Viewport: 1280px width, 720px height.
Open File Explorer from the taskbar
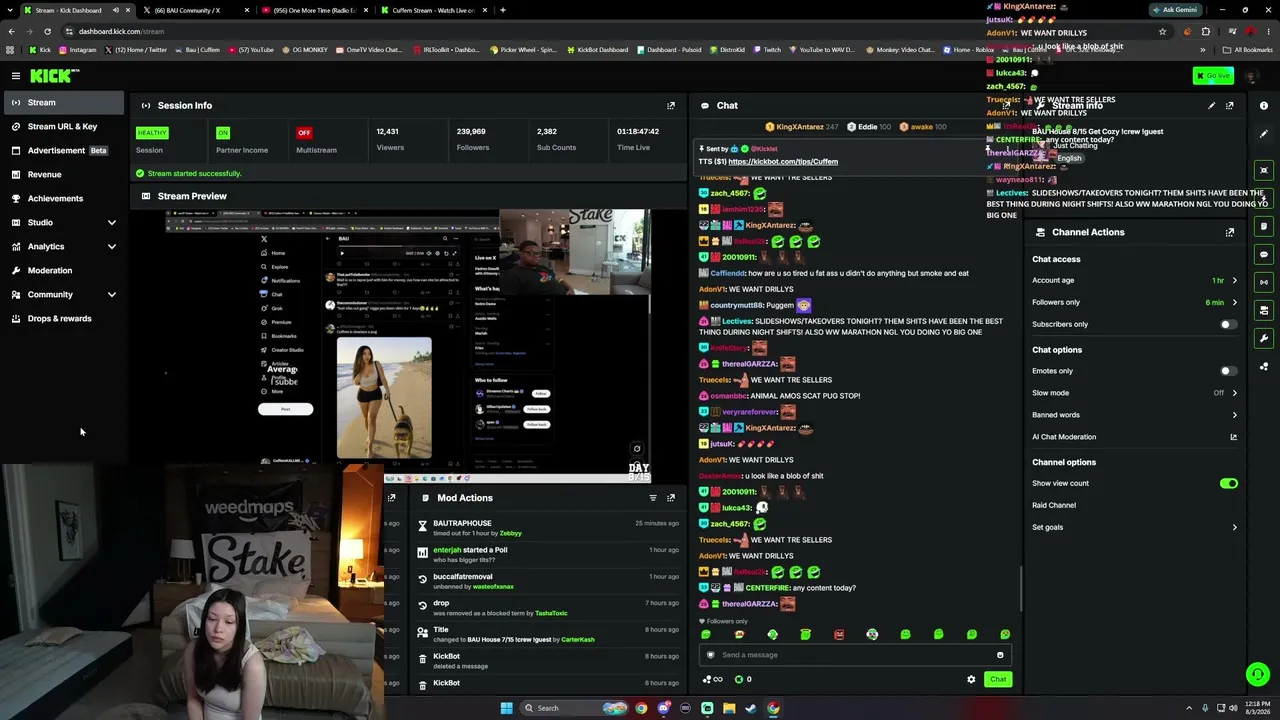coord(729,708)
